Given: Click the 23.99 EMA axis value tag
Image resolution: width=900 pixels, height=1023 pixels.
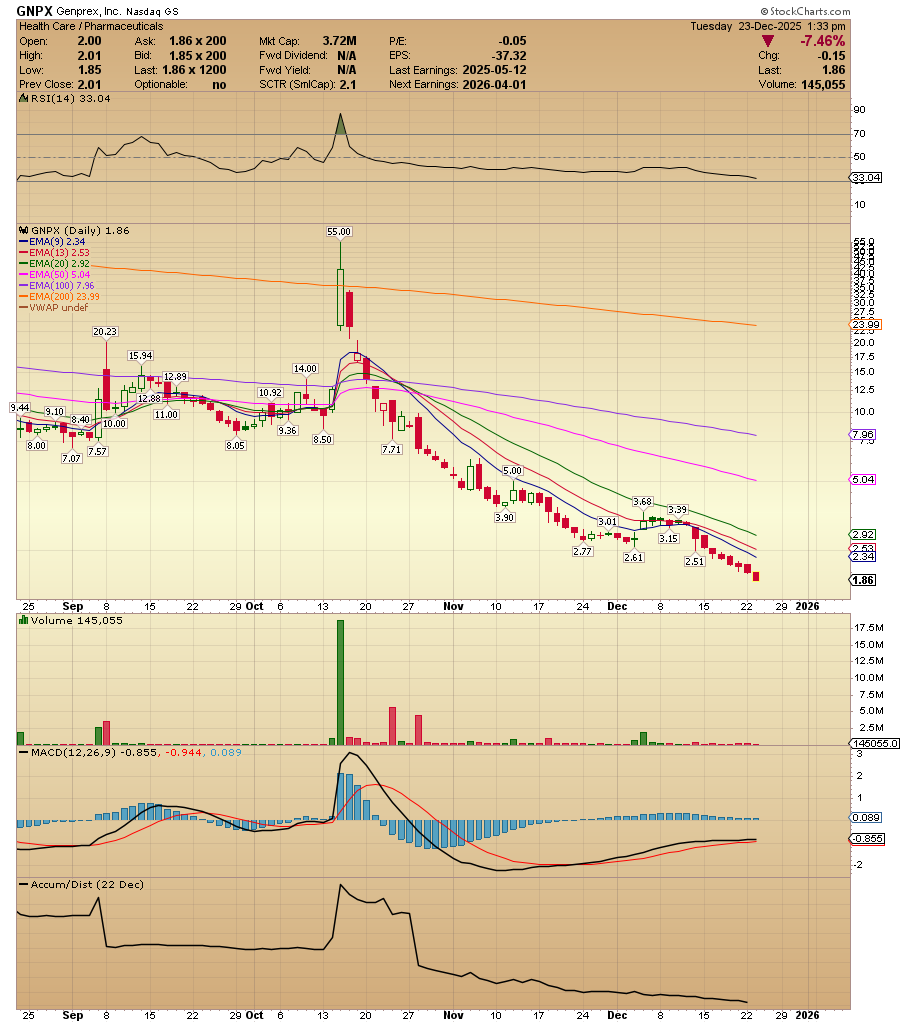Looking at the screenshot, I should point(866,324).
